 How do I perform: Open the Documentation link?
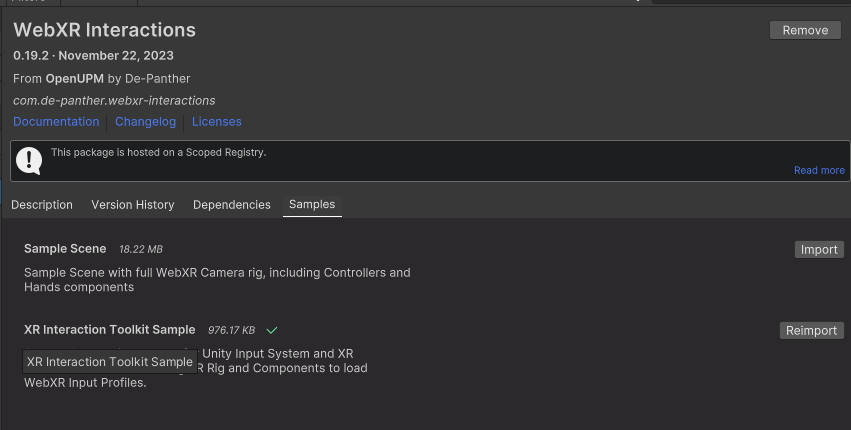tap(56, 122)
